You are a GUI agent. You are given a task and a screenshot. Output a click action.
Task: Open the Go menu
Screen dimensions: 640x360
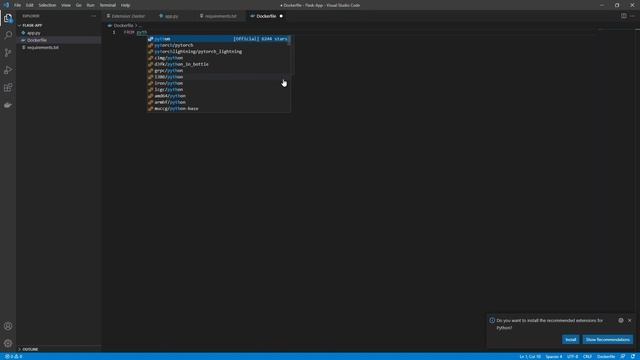click(x=78, y=5)
